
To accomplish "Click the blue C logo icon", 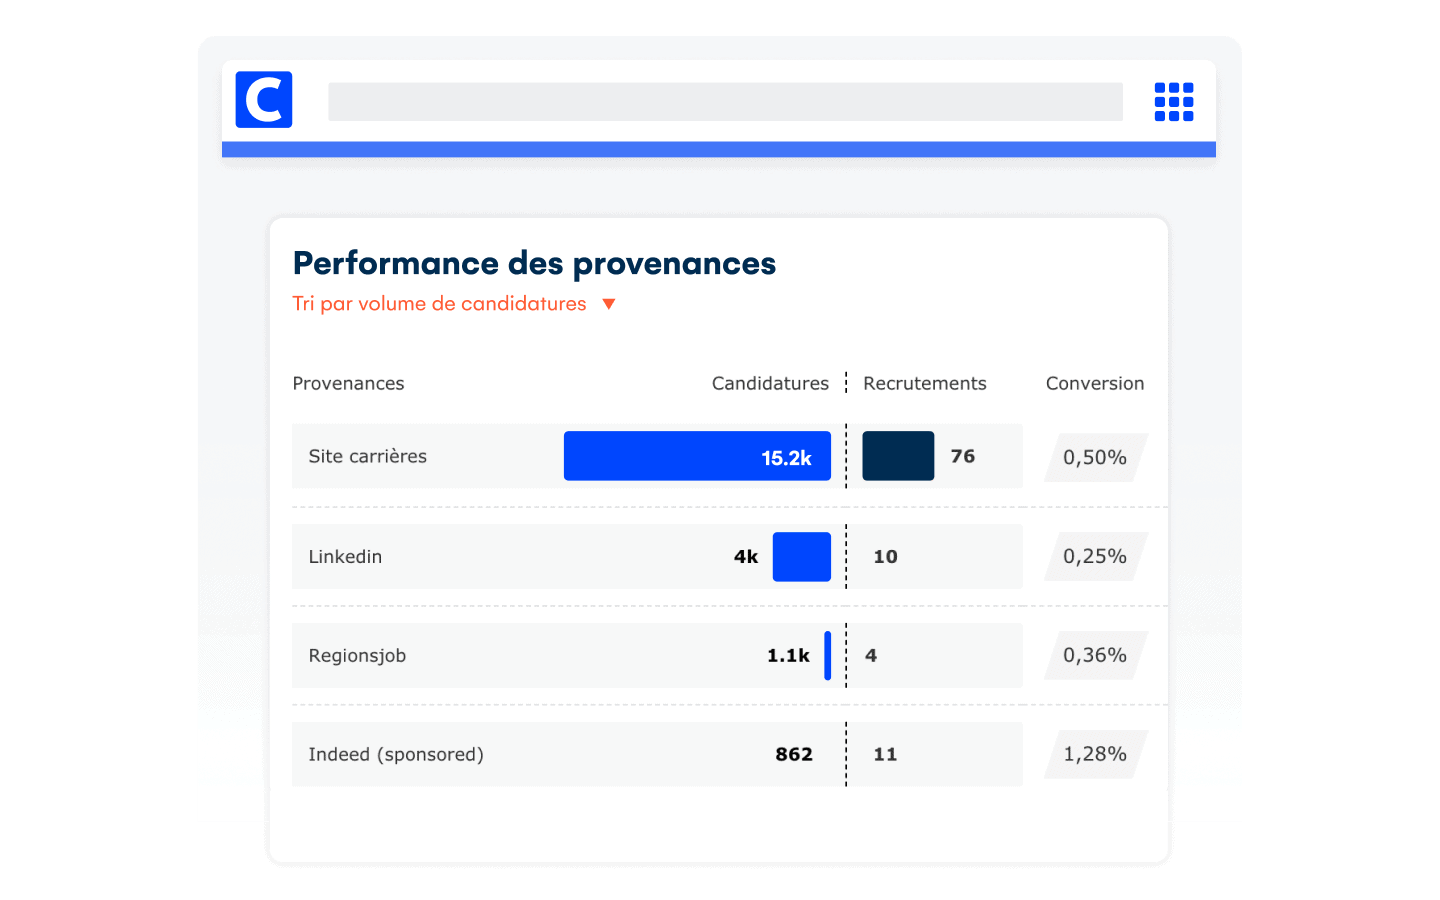I will click(264, 100).
